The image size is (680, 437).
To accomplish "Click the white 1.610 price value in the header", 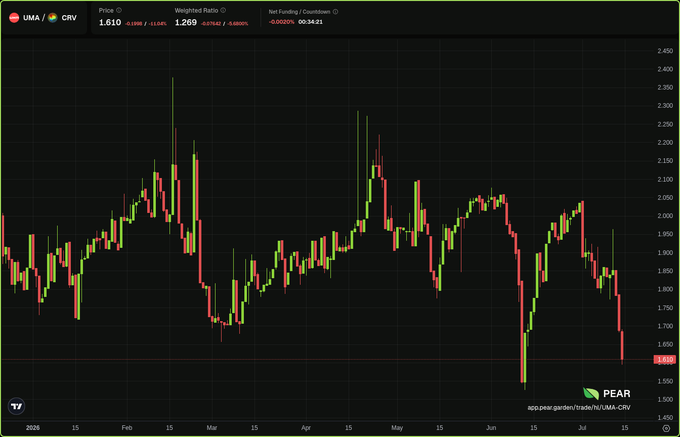I will point(110,22).
